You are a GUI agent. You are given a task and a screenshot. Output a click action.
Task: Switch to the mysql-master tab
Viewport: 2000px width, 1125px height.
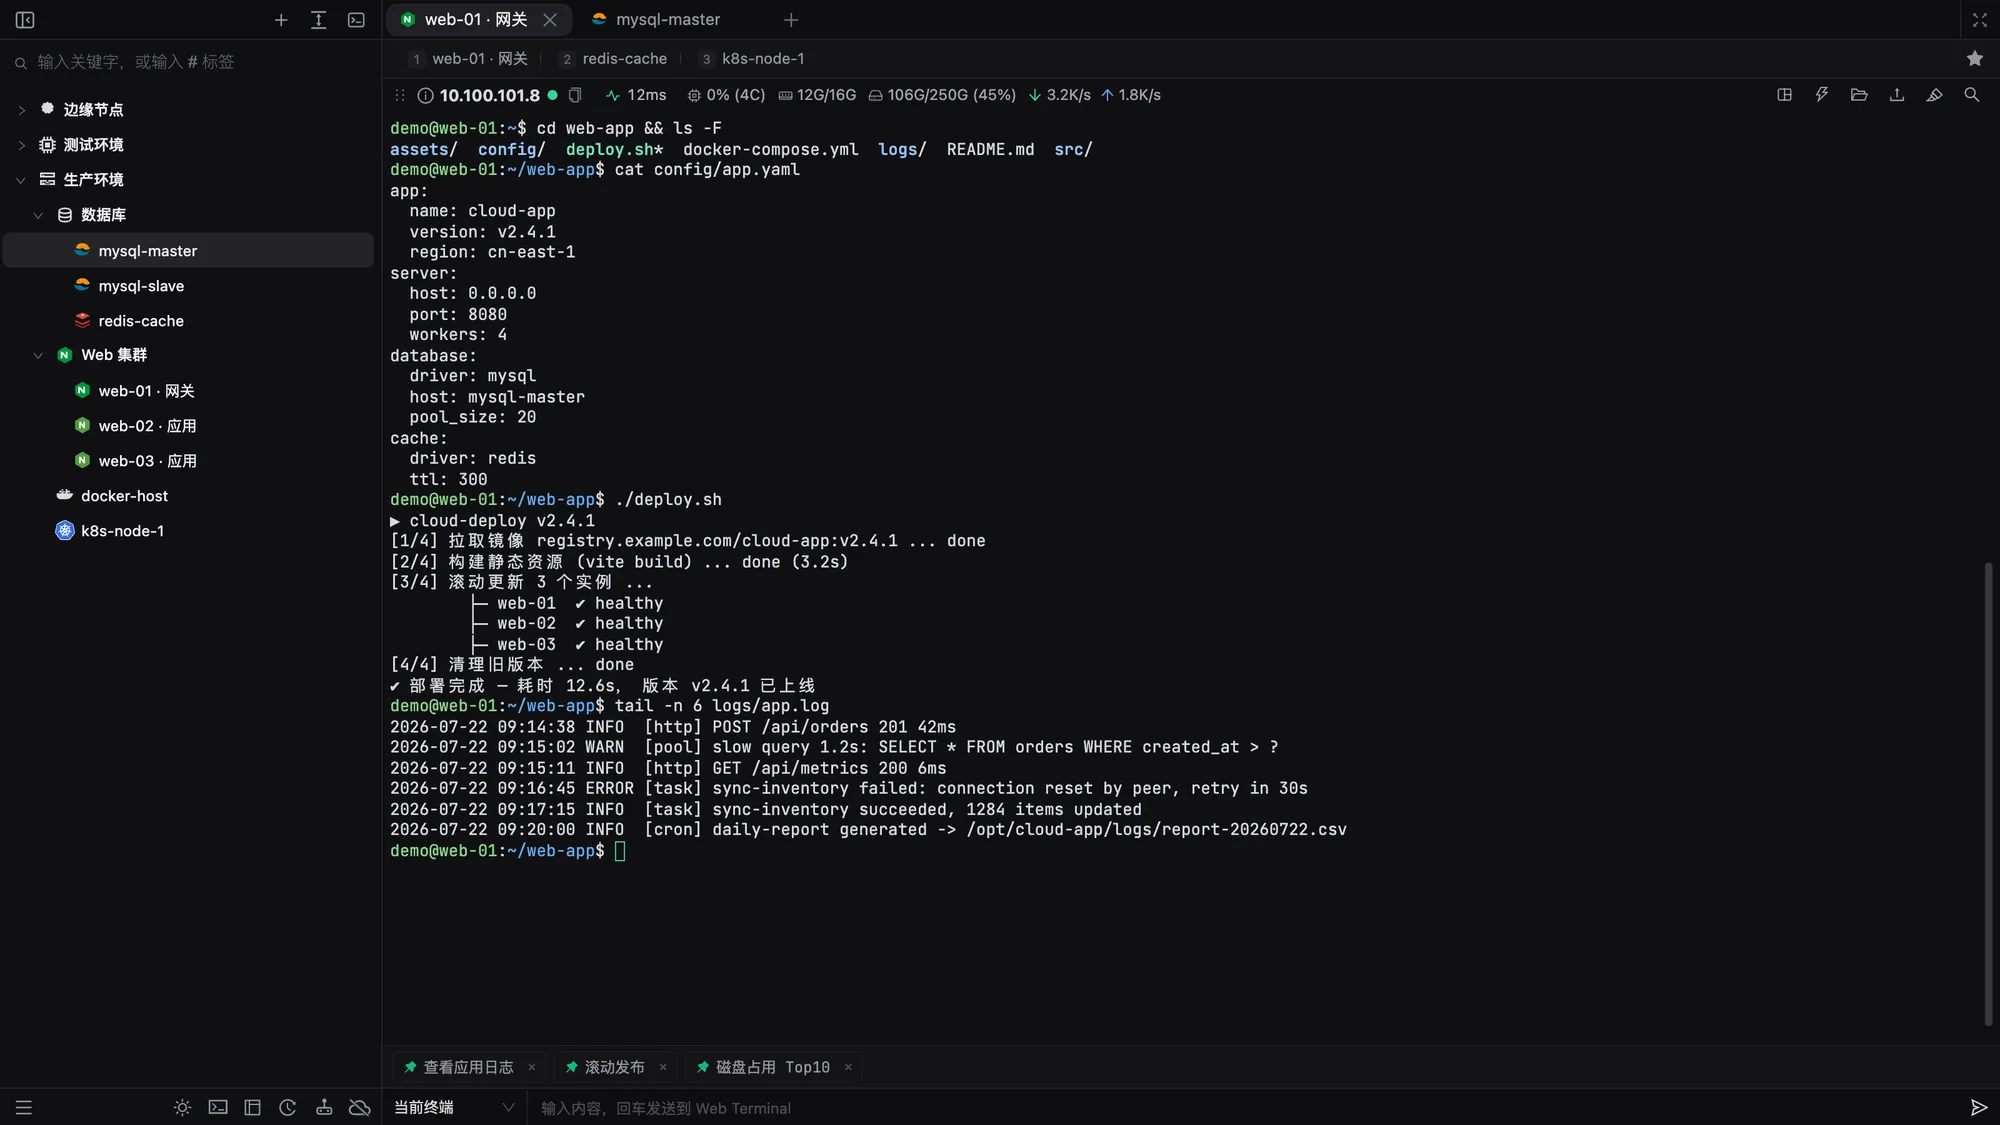pos(656,20)
